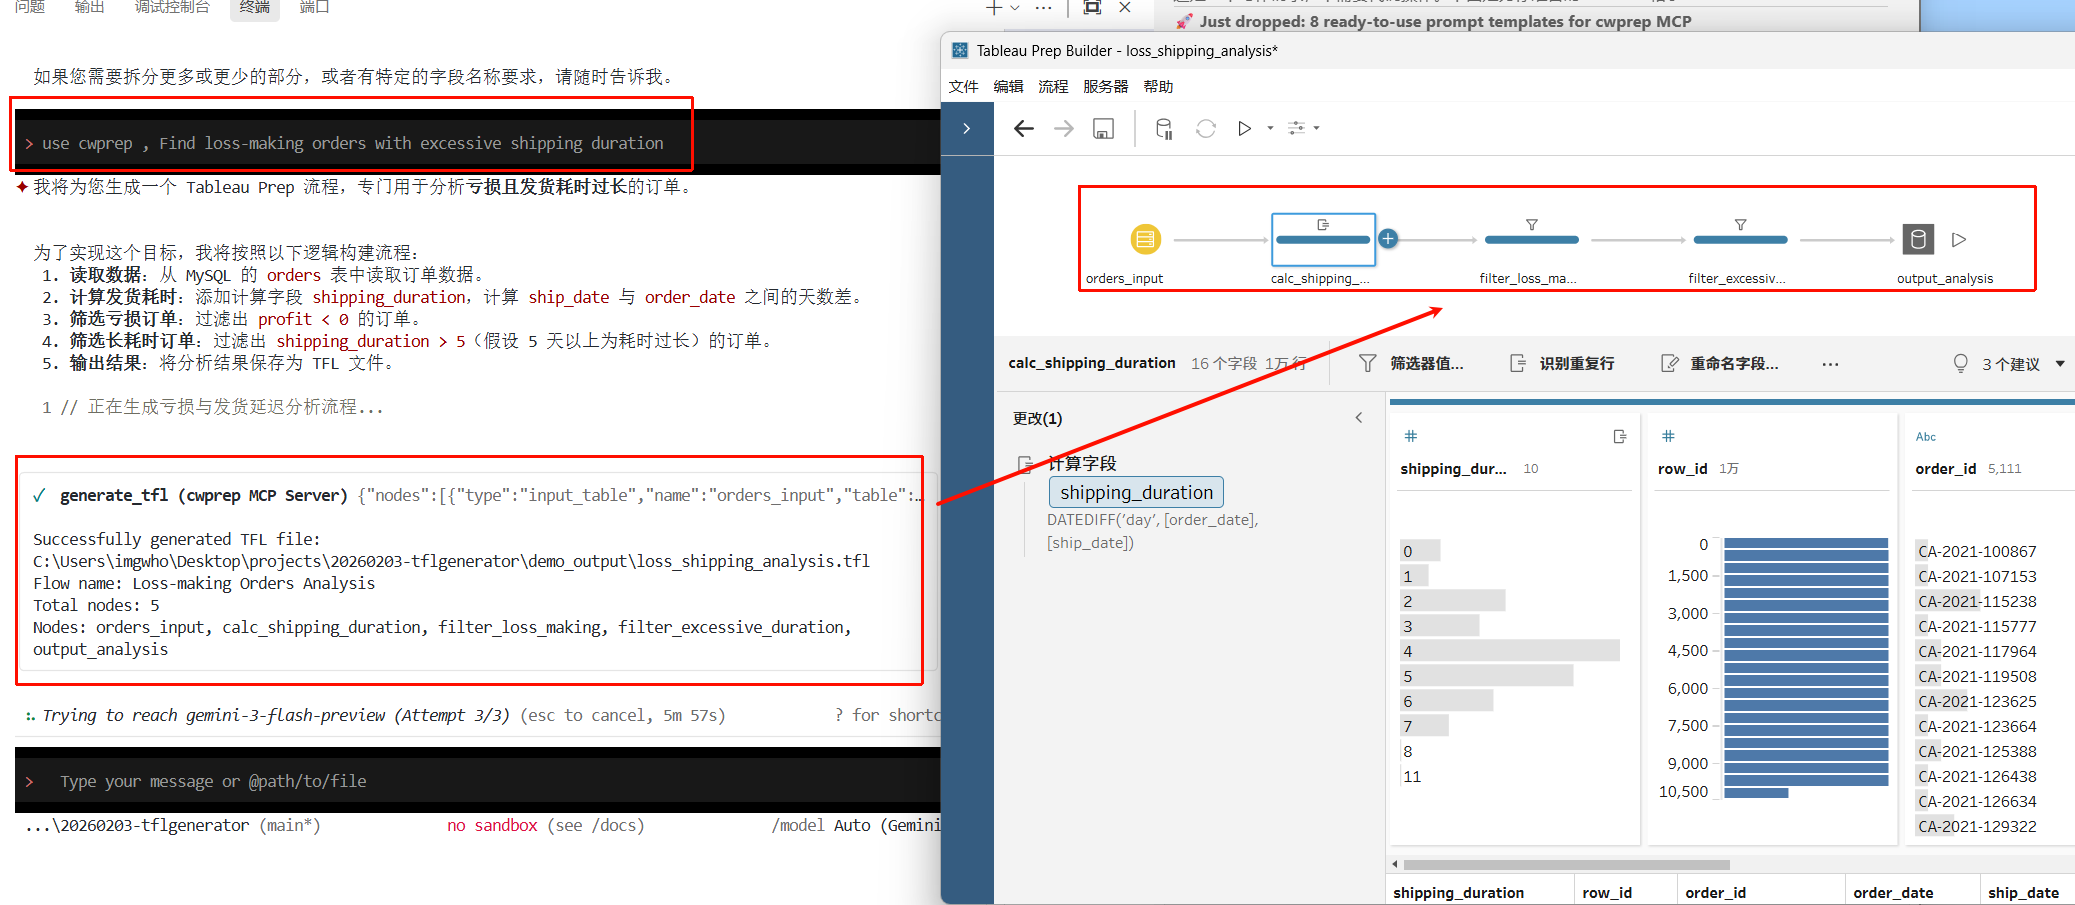This screenshot has height=905, width=2075.
Task: Expand the 3个建议 suggestions dropdown
Action: 2059,363
